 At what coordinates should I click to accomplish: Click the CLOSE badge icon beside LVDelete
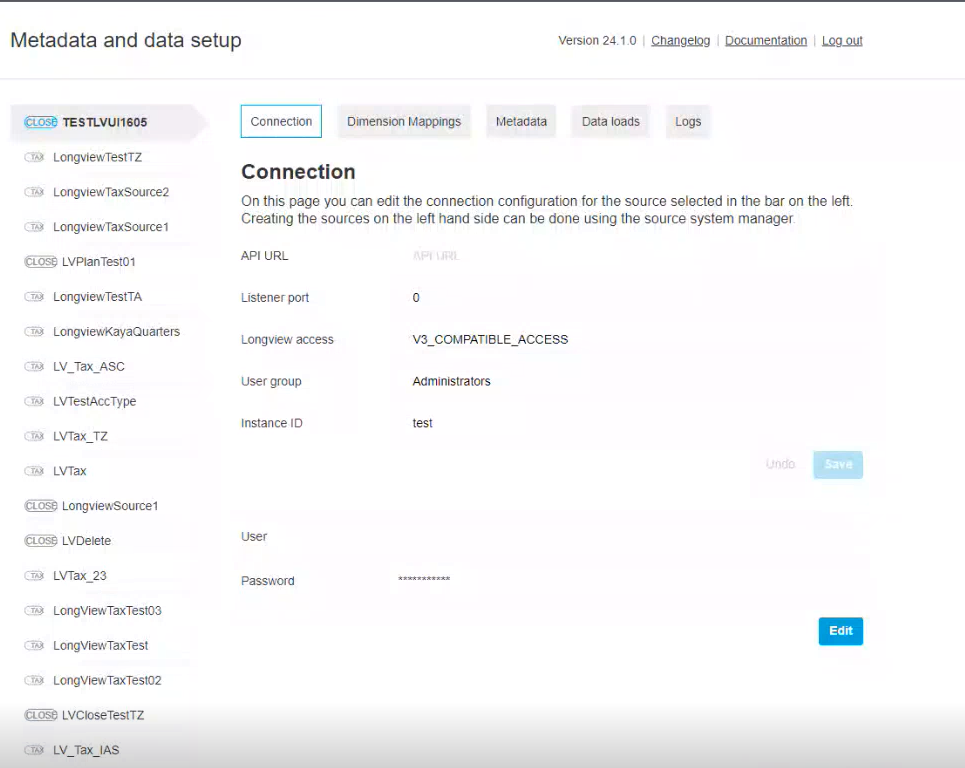click(x=40, y=541)
